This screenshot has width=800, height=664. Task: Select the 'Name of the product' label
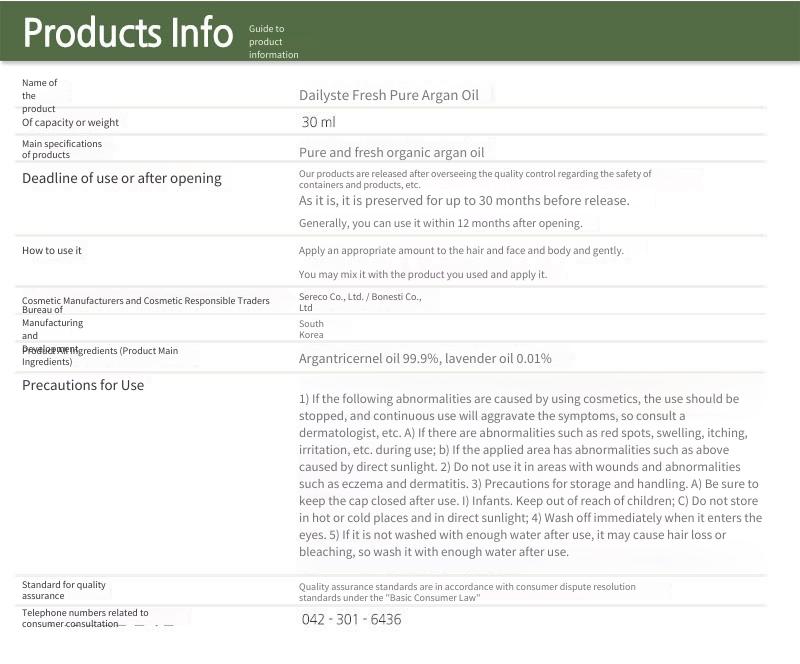coord(39,95)
